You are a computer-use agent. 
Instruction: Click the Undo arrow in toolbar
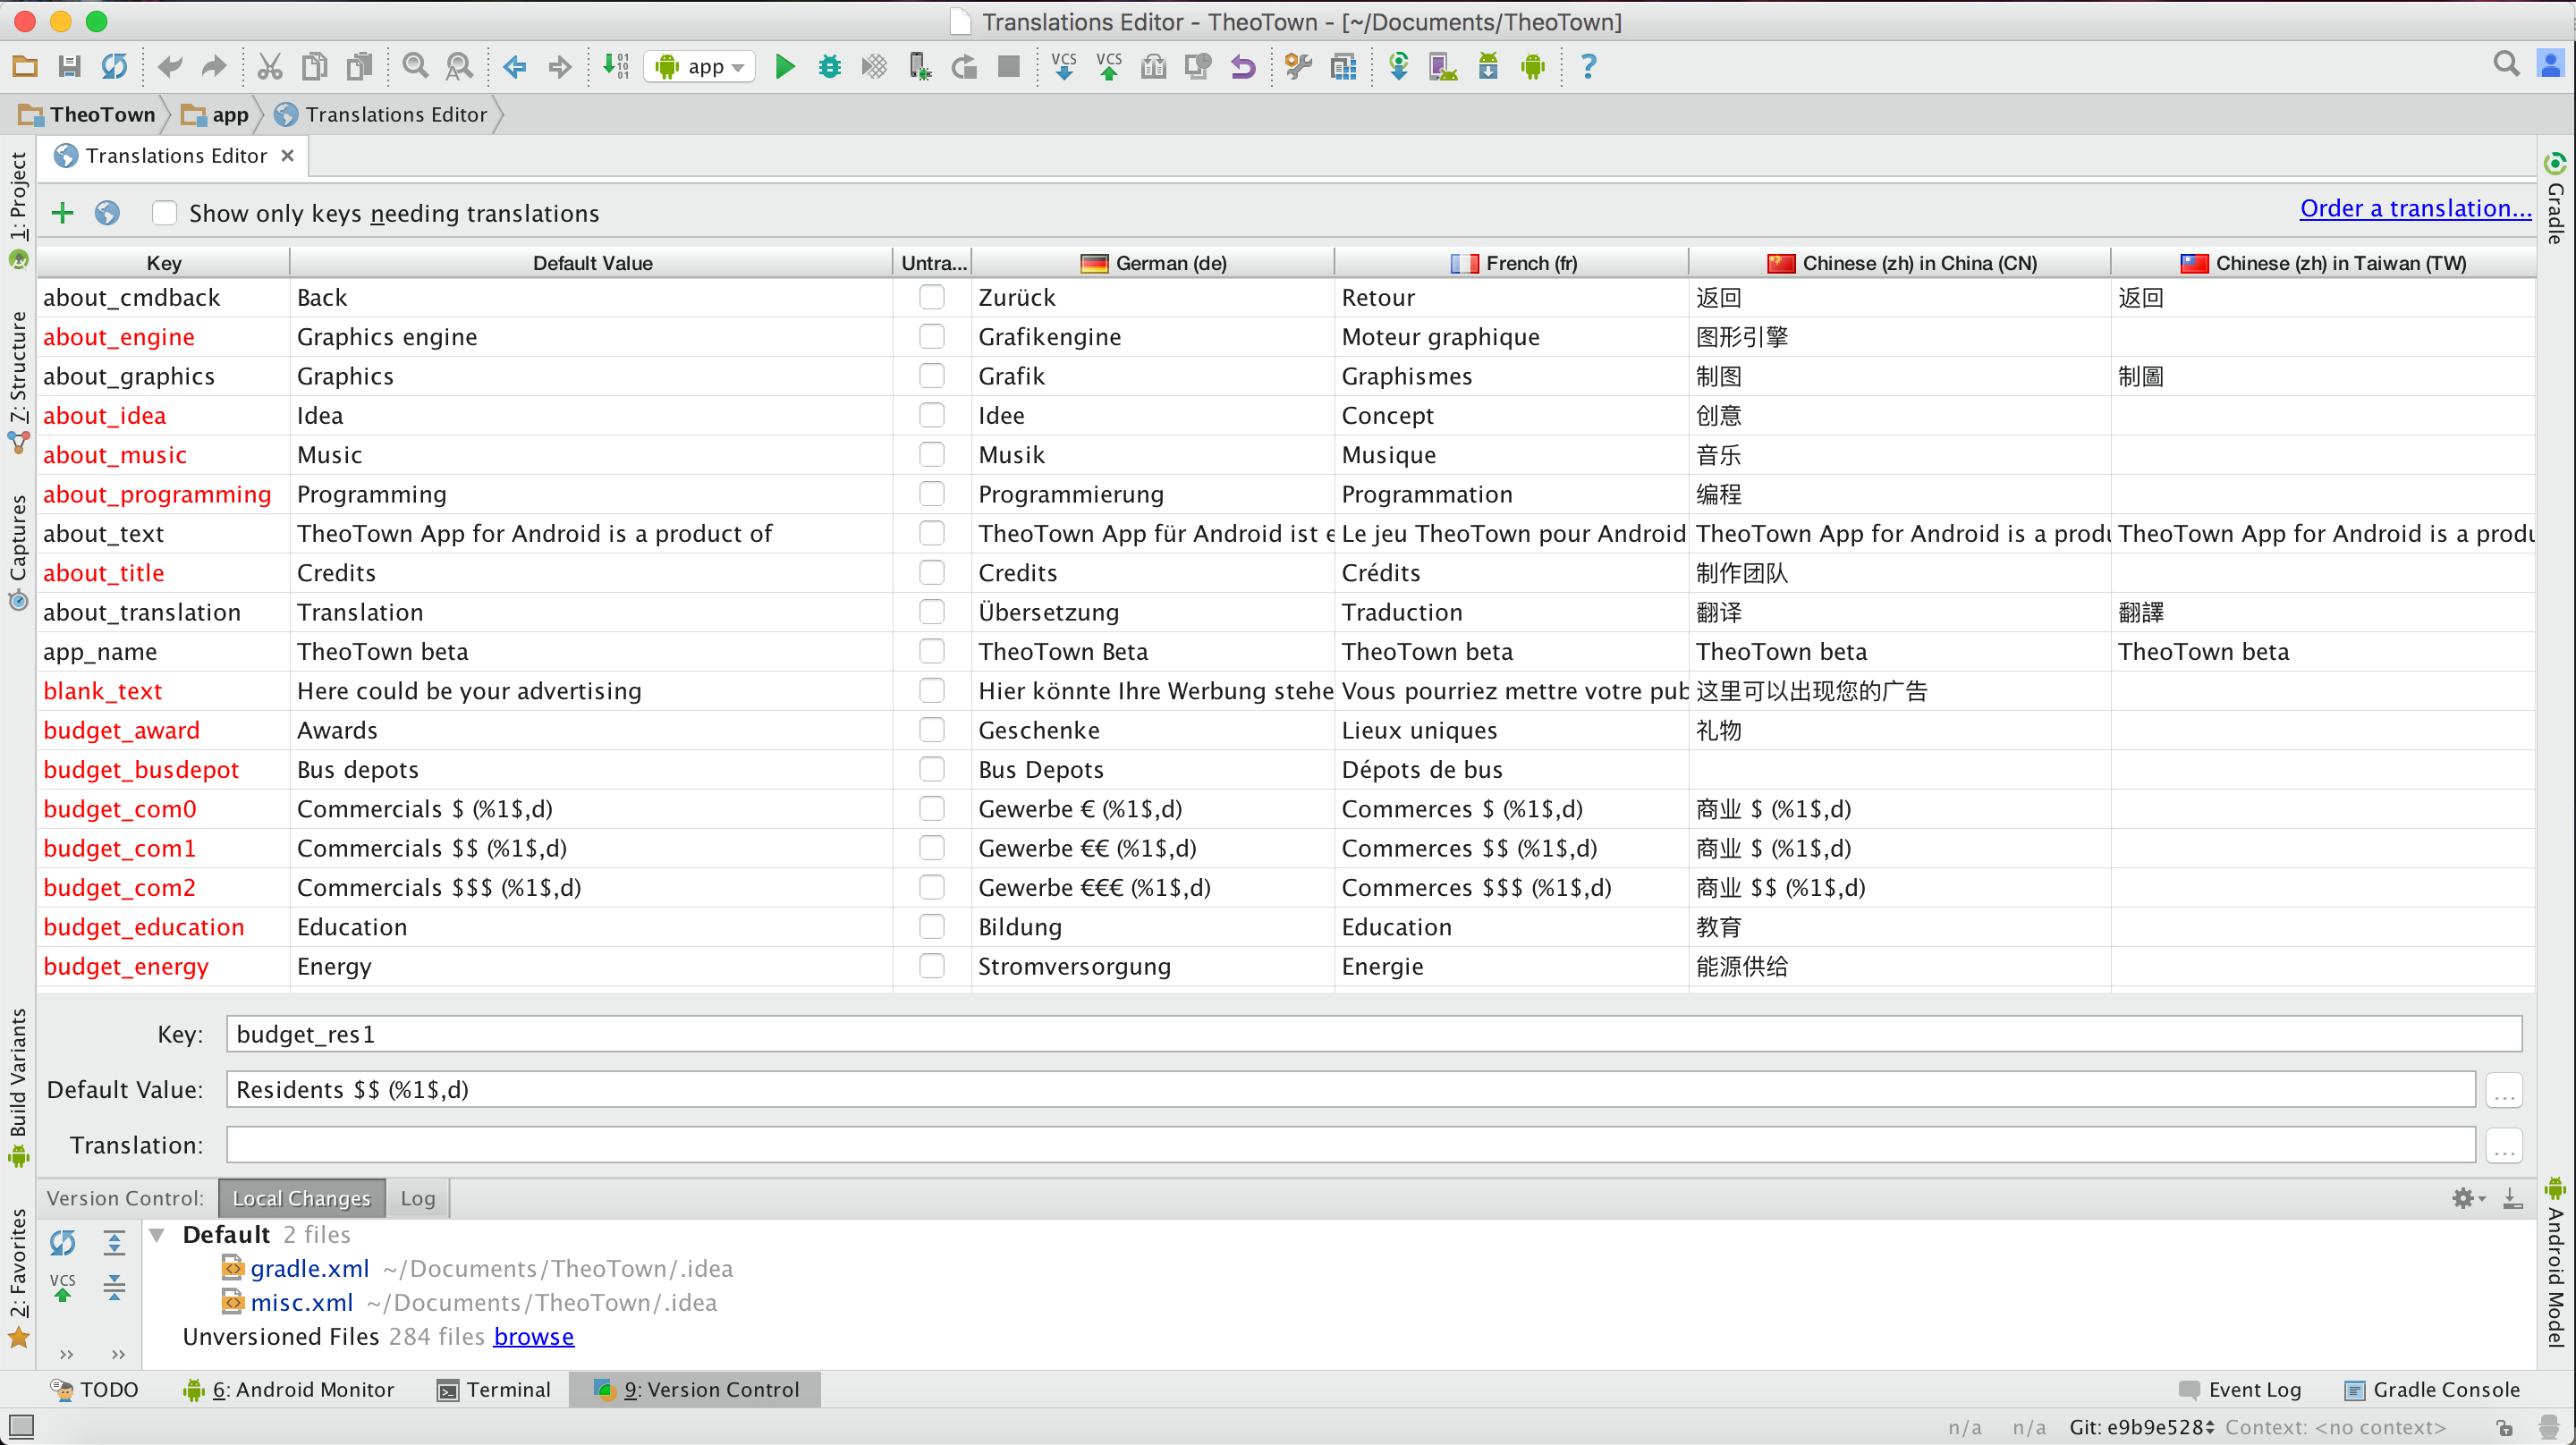pyautogui.click(x=170, y=67)
